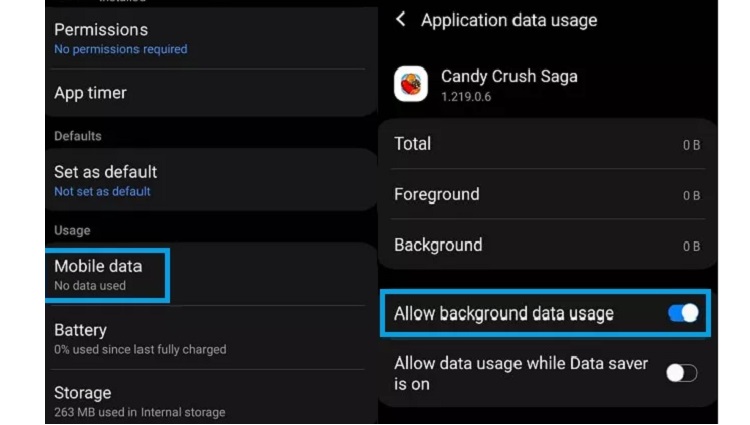Tap the Not set as default text
The image size is (750, 425).
coord(102,191)
